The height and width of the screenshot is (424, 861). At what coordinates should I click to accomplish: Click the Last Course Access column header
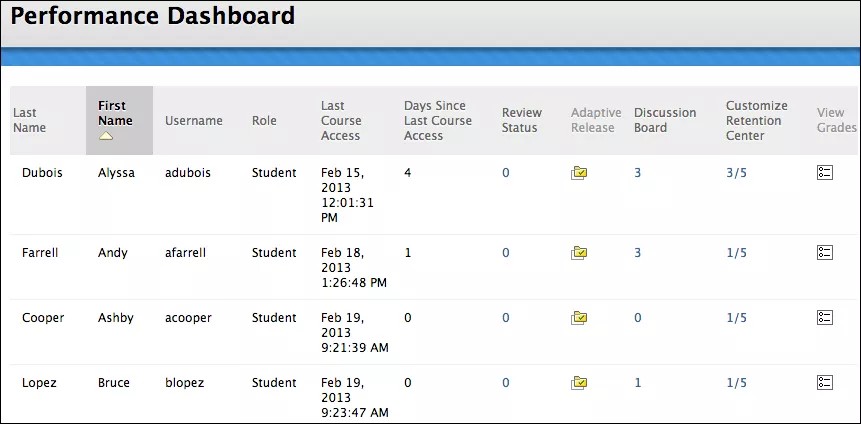pos(340,120)
